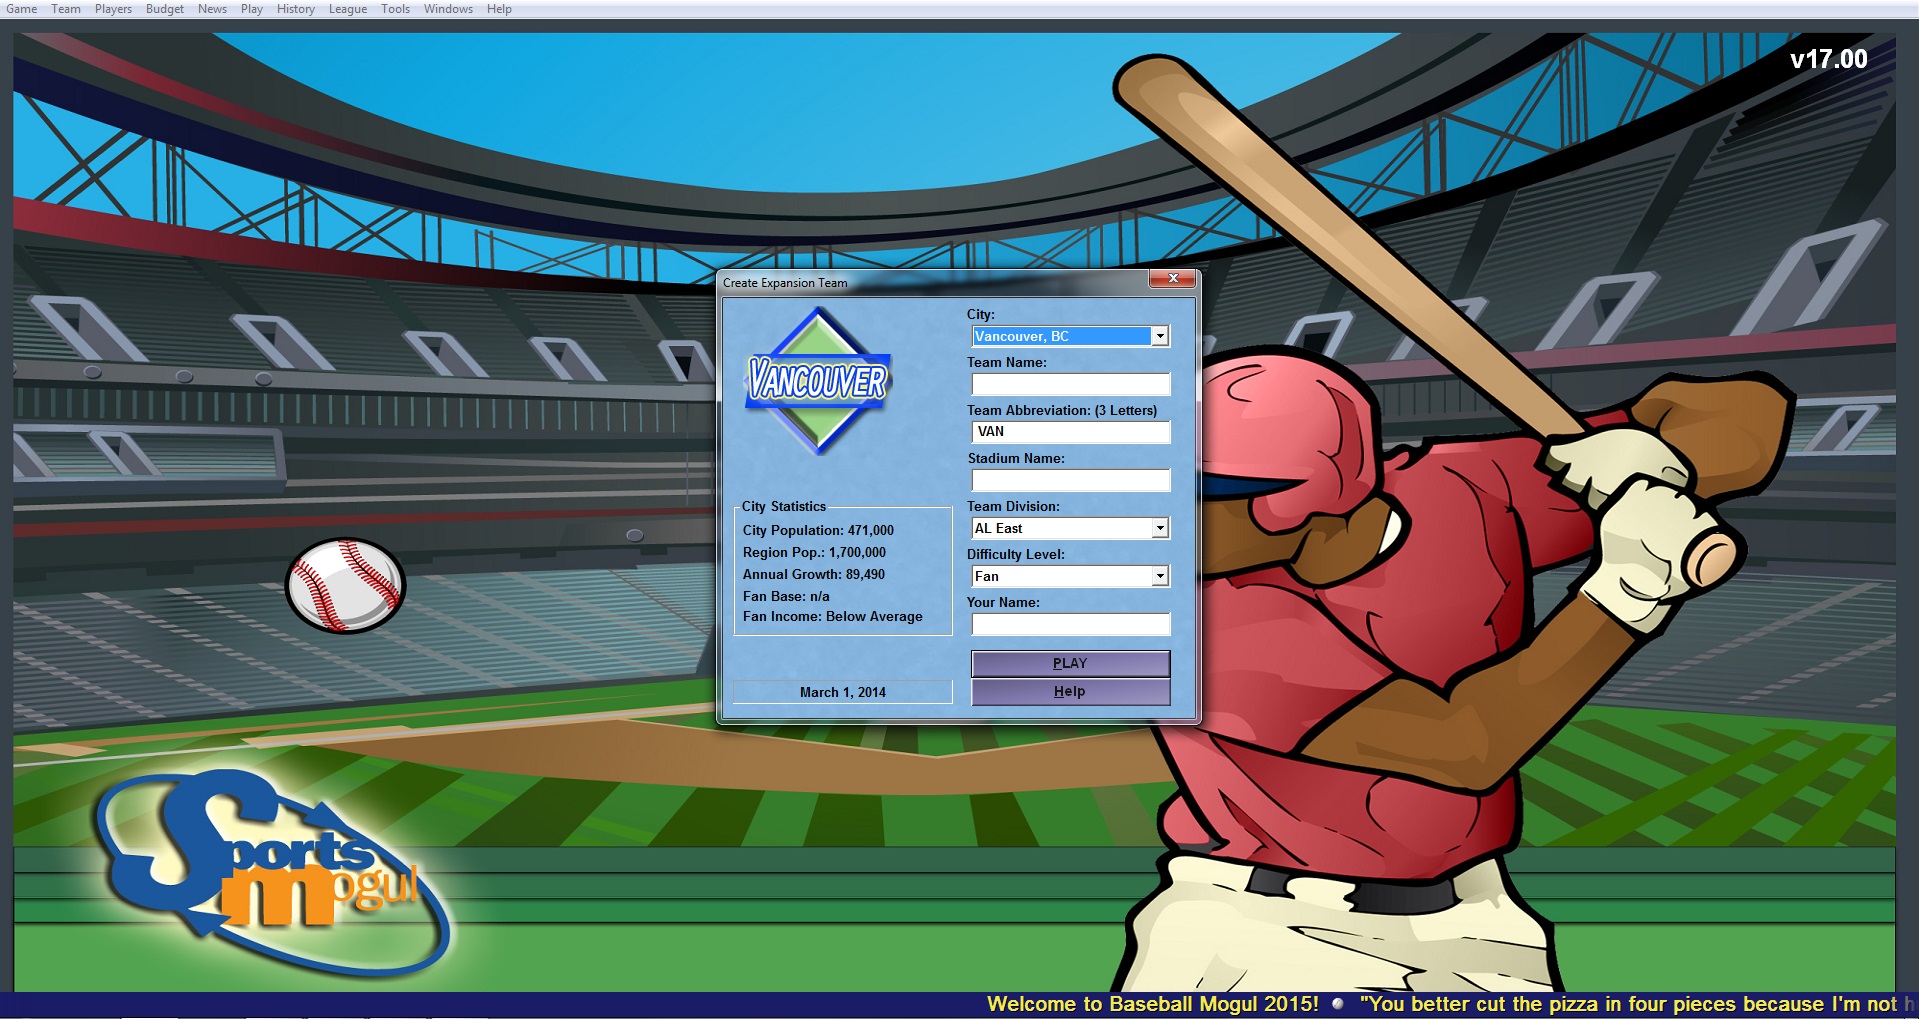This screenshot has width=1919, height=1019.
Task: Open the Team Division dropdown showing AL East
Action: pyautogui.click(x=1158, y=527)
